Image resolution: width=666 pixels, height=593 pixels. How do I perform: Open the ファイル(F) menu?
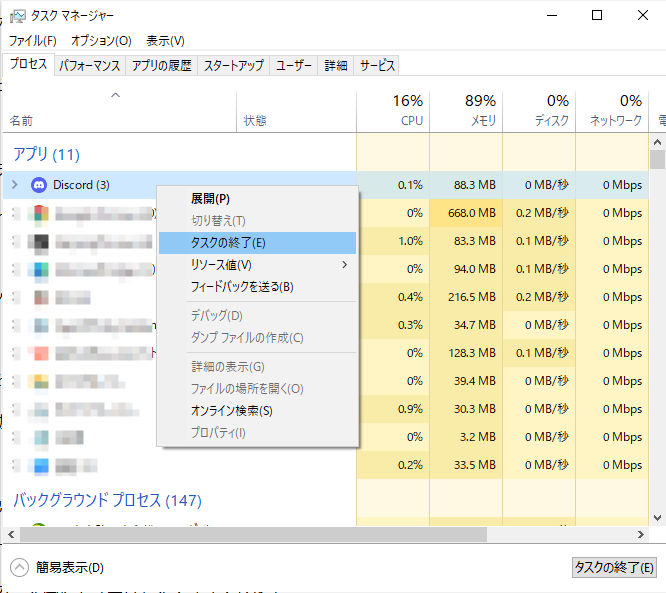33,41
